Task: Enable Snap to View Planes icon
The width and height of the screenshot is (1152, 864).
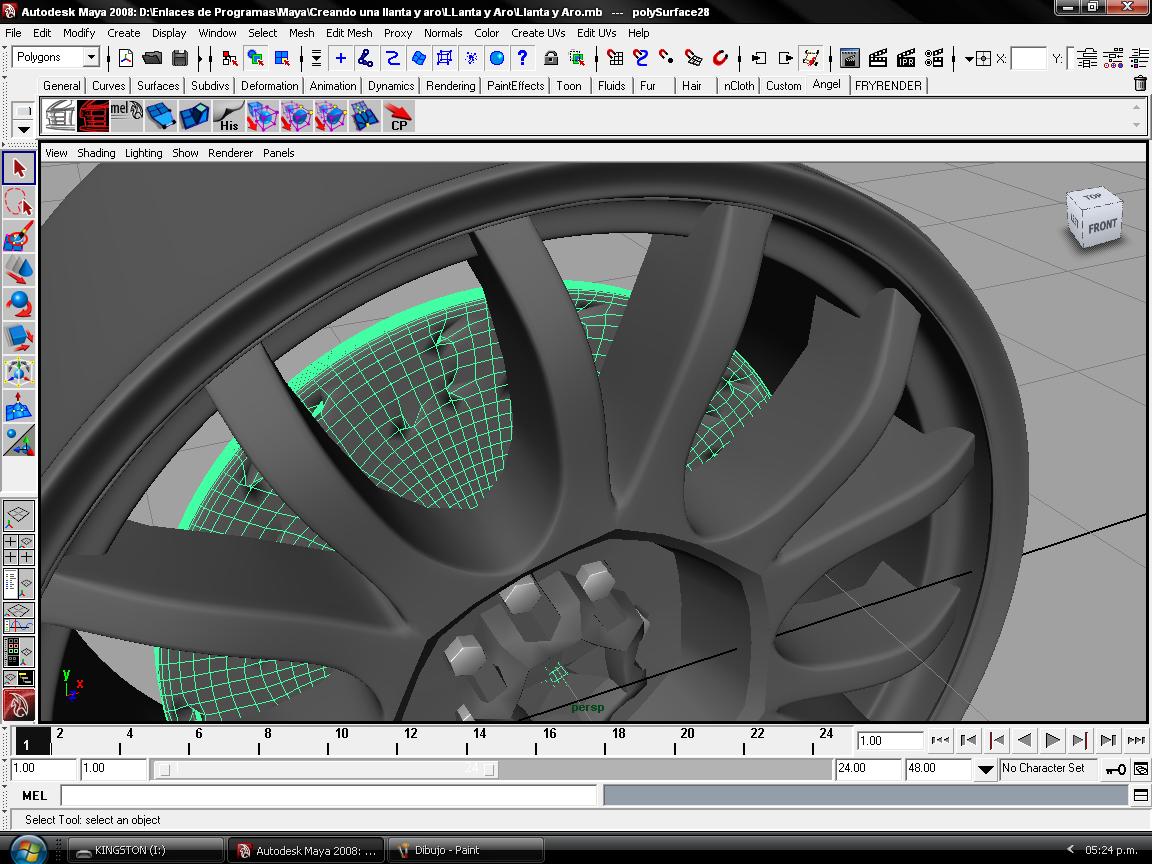Action: 693,58
